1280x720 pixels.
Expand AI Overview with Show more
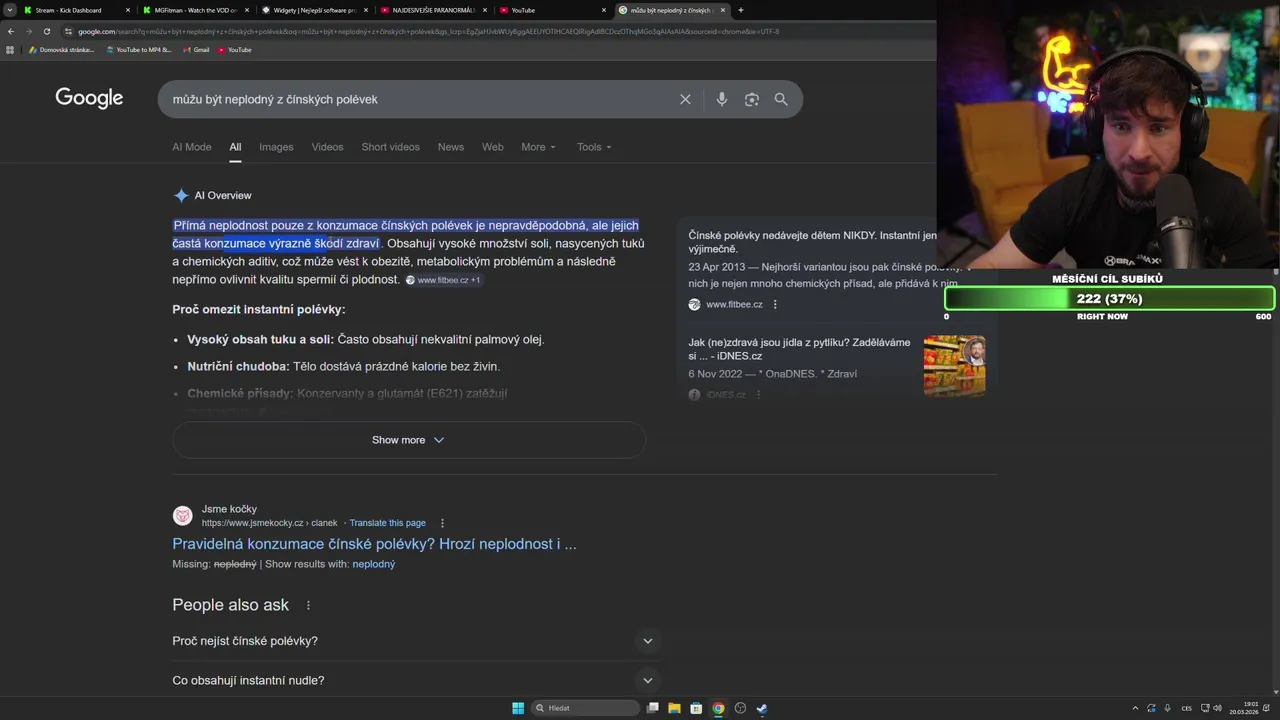(x=408, y=440)
